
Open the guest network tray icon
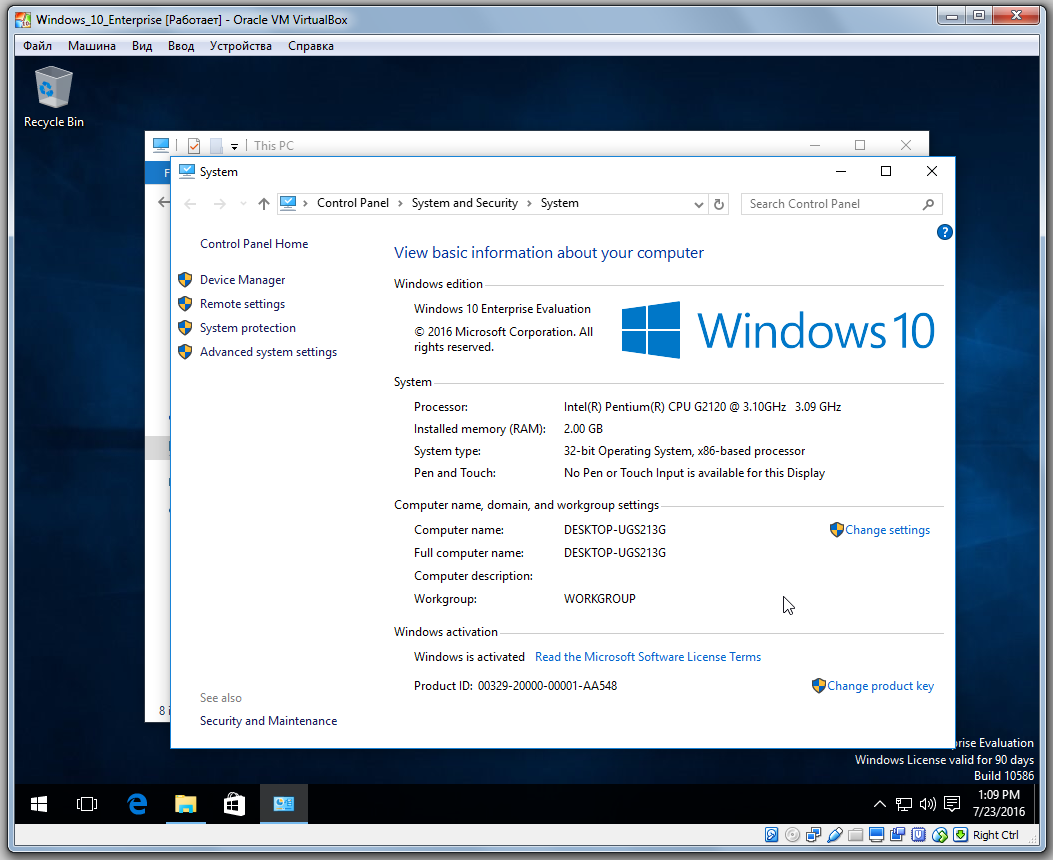point(904,804)
